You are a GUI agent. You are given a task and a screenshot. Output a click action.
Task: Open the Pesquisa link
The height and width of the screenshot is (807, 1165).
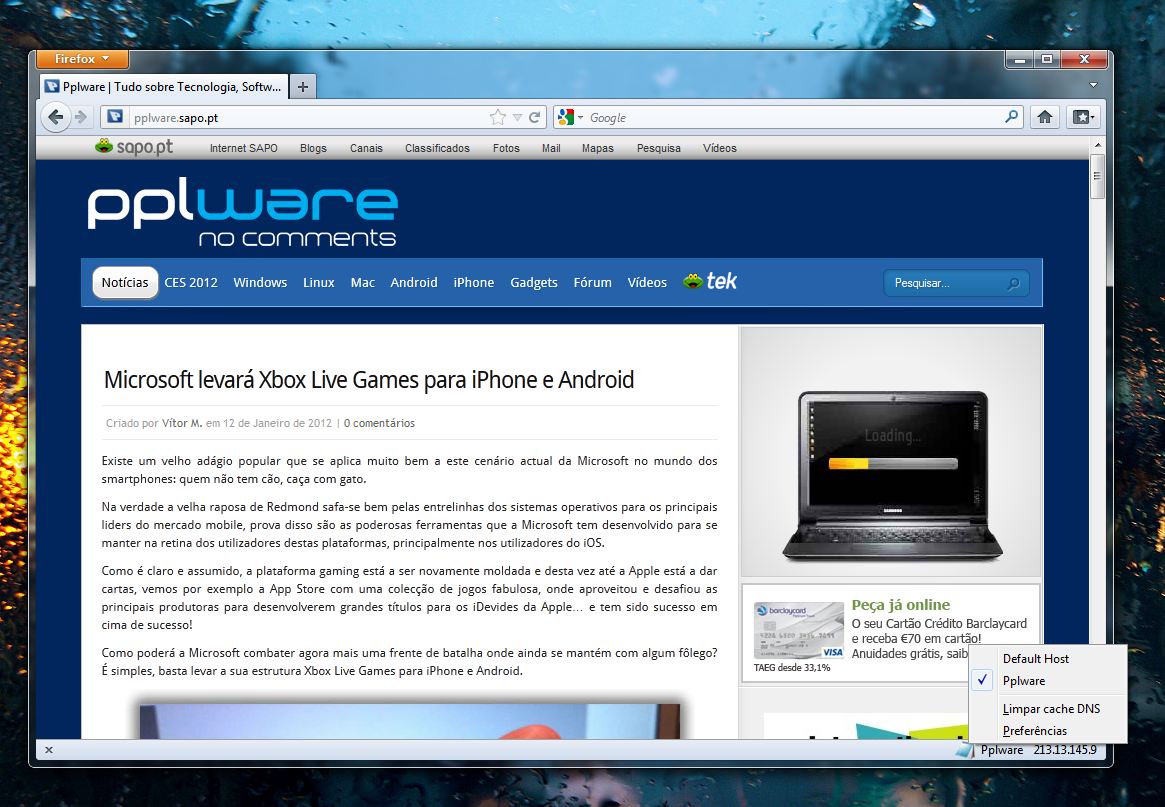point(659,148)
